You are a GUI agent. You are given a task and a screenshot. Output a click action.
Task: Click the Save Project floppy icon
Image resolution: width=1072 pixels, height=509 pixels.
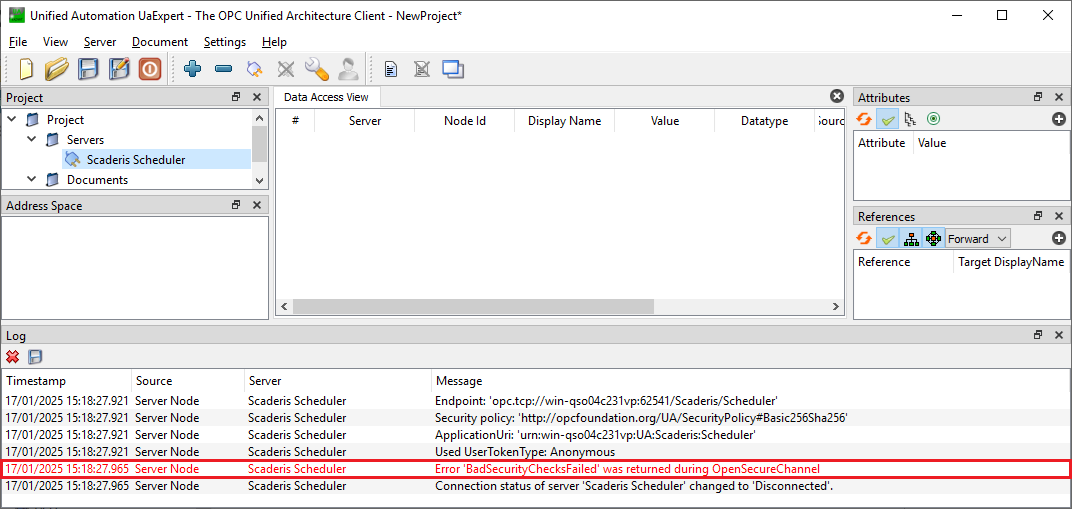(x=89, y=69)
